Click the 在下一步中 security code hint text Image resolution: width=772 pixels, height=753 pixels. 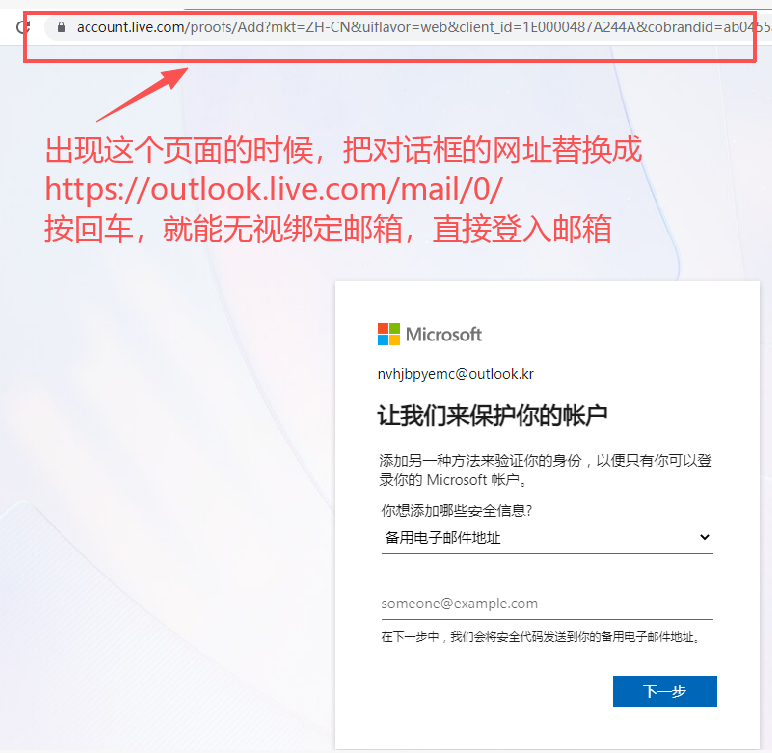[541, 637]
